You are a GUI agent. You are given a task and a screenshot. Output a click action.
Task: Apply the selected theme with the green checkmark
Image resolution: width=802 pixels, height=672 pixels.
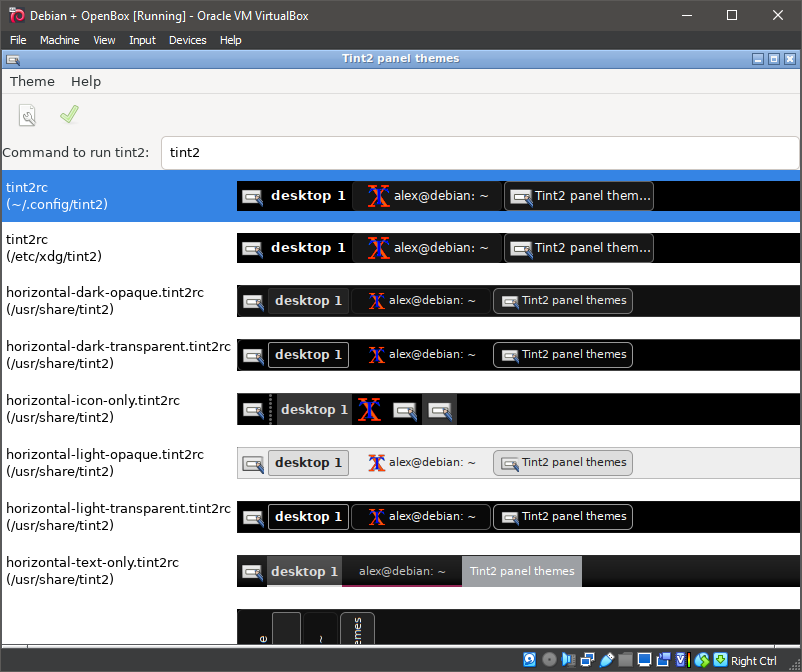pos(68,115)
